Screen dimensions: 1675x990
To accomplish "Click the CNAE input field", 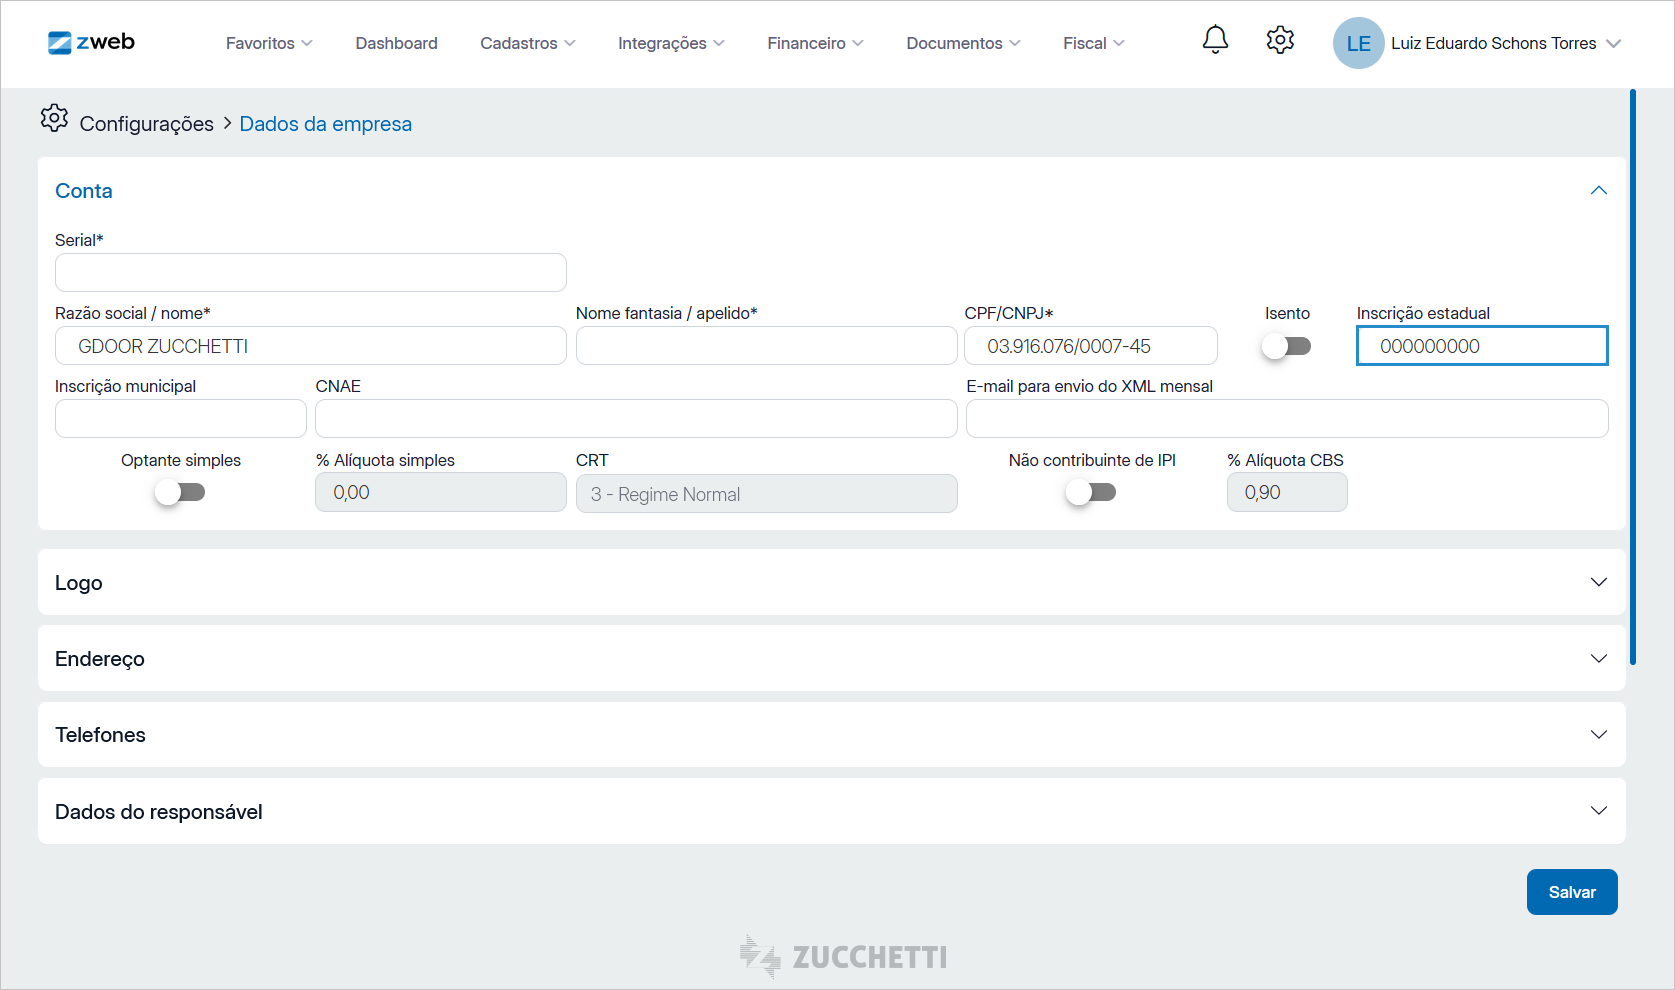I will click(x=636, y=418).
